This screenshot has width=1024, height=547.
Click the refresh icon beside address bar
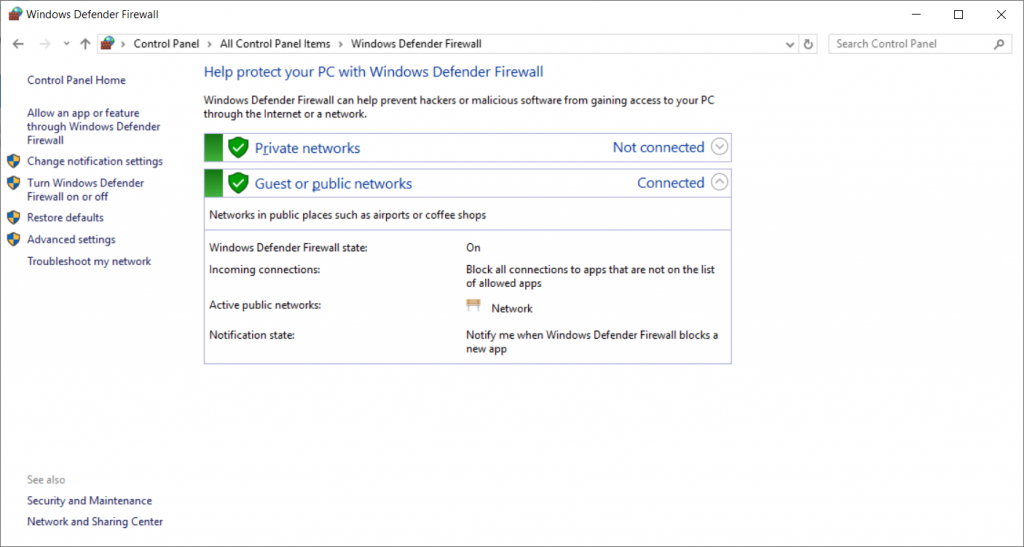[x=808, y=44]
